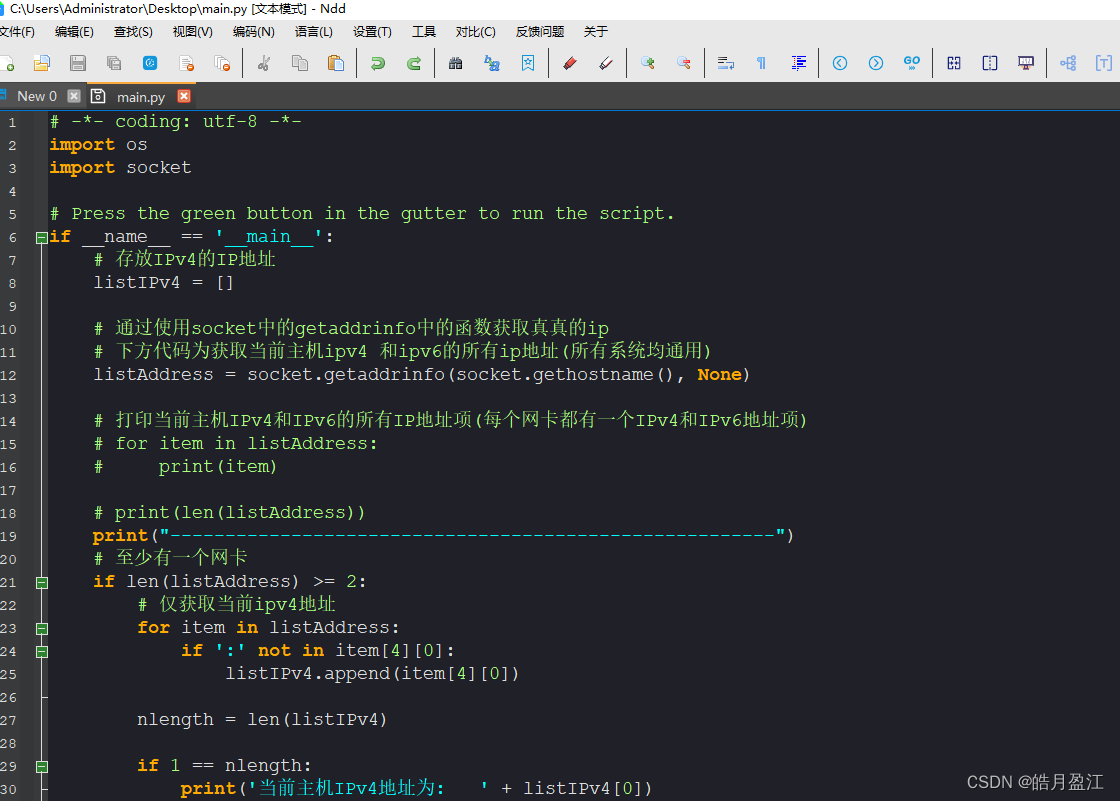Click the Paste clipboard icon
1120x801 pixels.
(336, 63)
